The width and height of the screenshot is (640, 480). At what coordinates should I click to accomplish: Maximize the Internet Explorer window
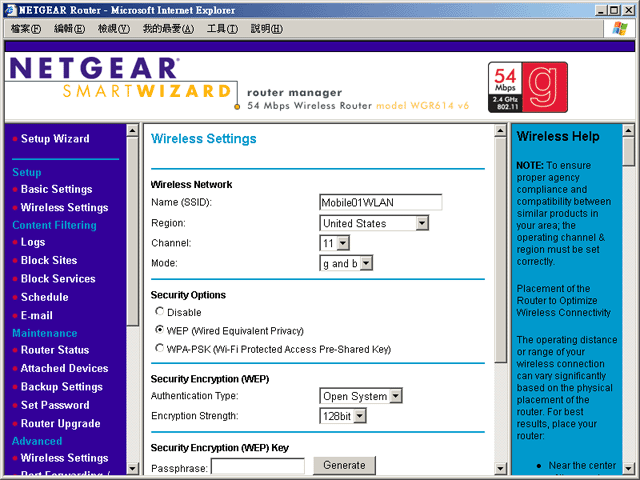613,10
